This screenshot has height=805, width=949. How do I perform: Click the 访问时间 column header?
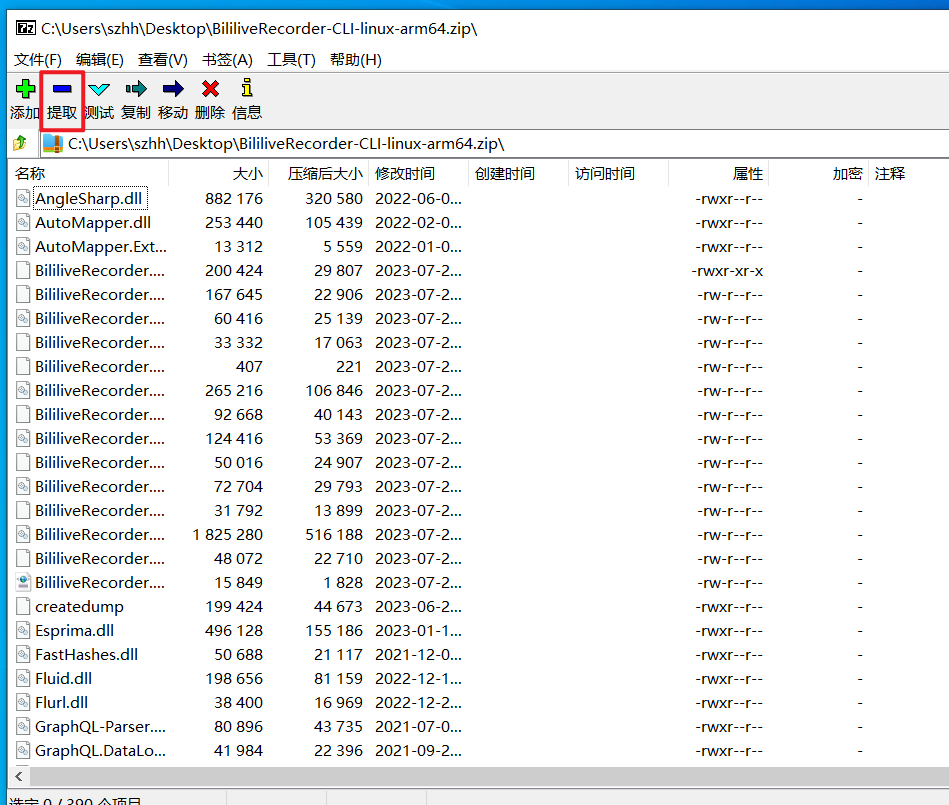tap(618, 174)
